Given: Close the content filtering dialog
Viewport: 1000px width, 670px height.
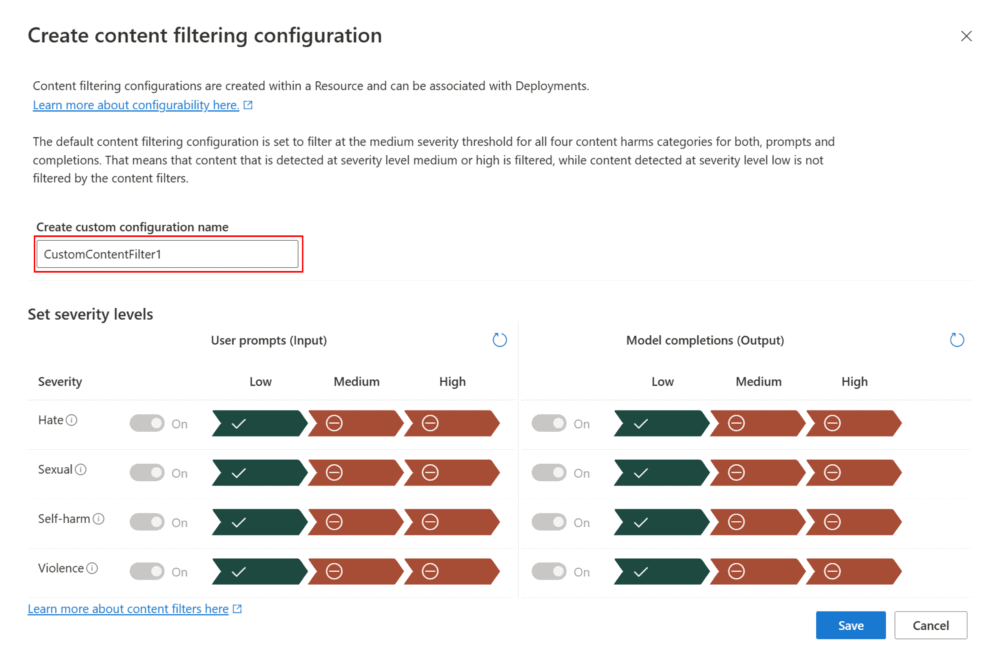Looking at the screenshot, I should (966, 36).
